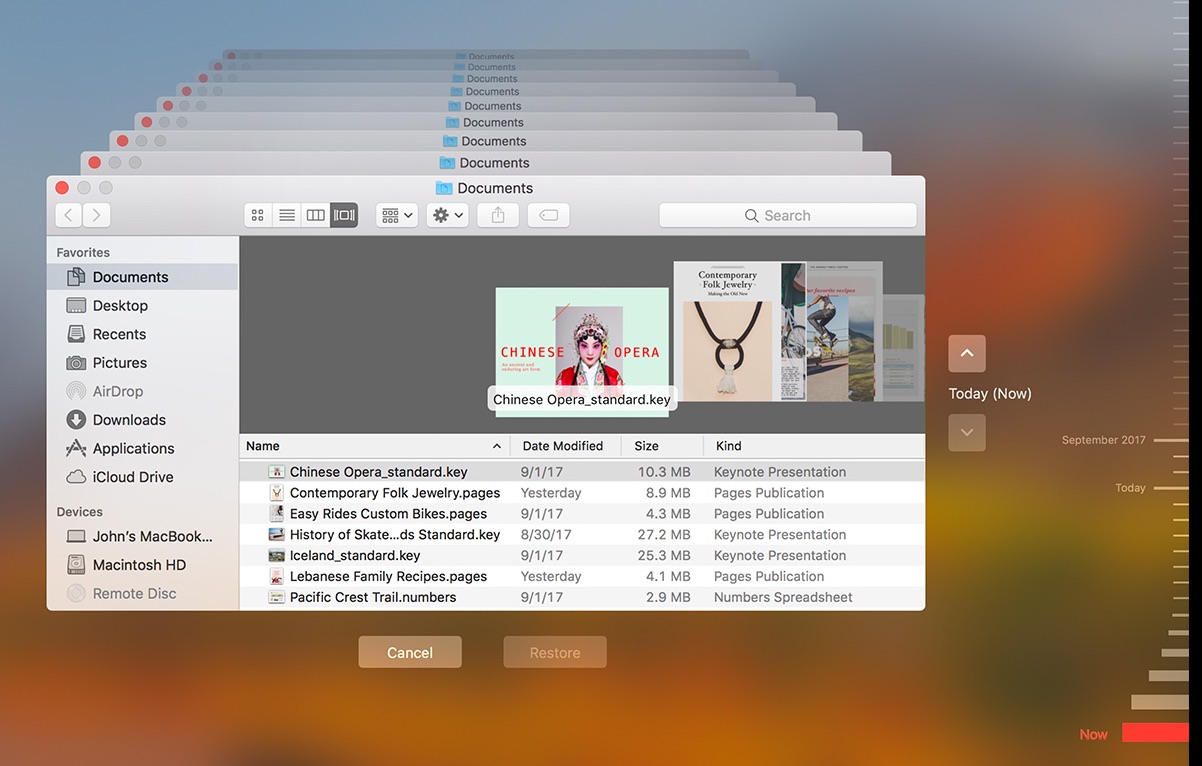Viewport: 1202px width, 766px height.
Task: Click the Pacific Crest Trail.numbers file icon
Action: click(x=277, y=598)
